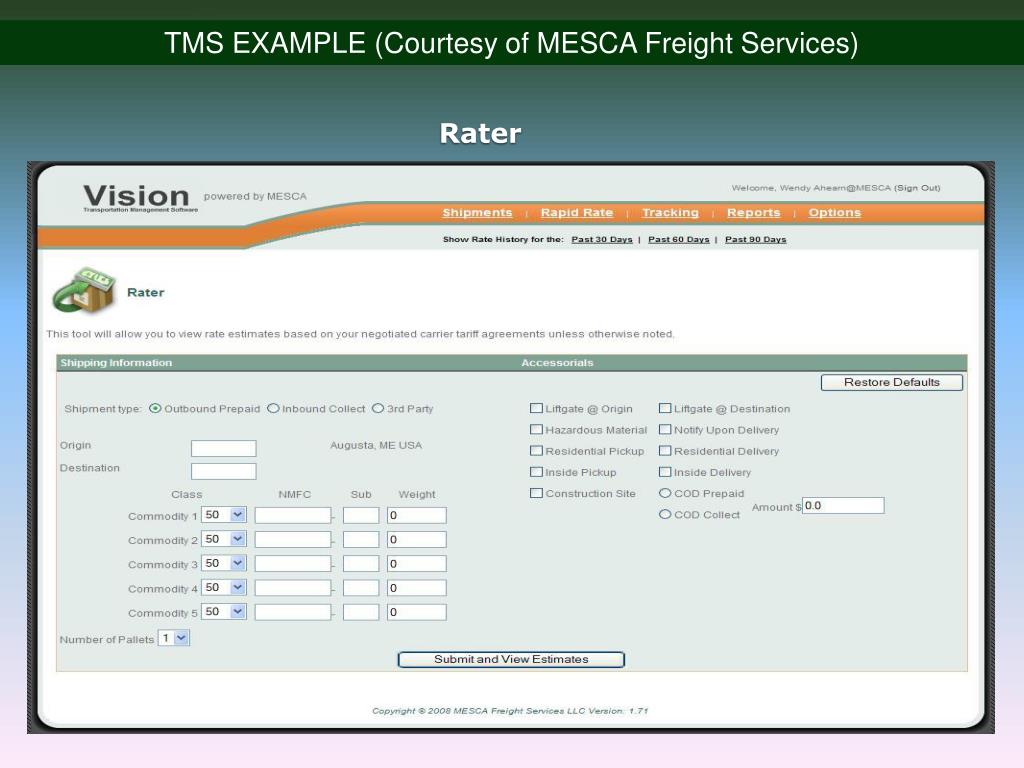Click Commodity 4 NMFC field
The height and width of the screenshot is (768, 1024).
[x=293, y=588]
